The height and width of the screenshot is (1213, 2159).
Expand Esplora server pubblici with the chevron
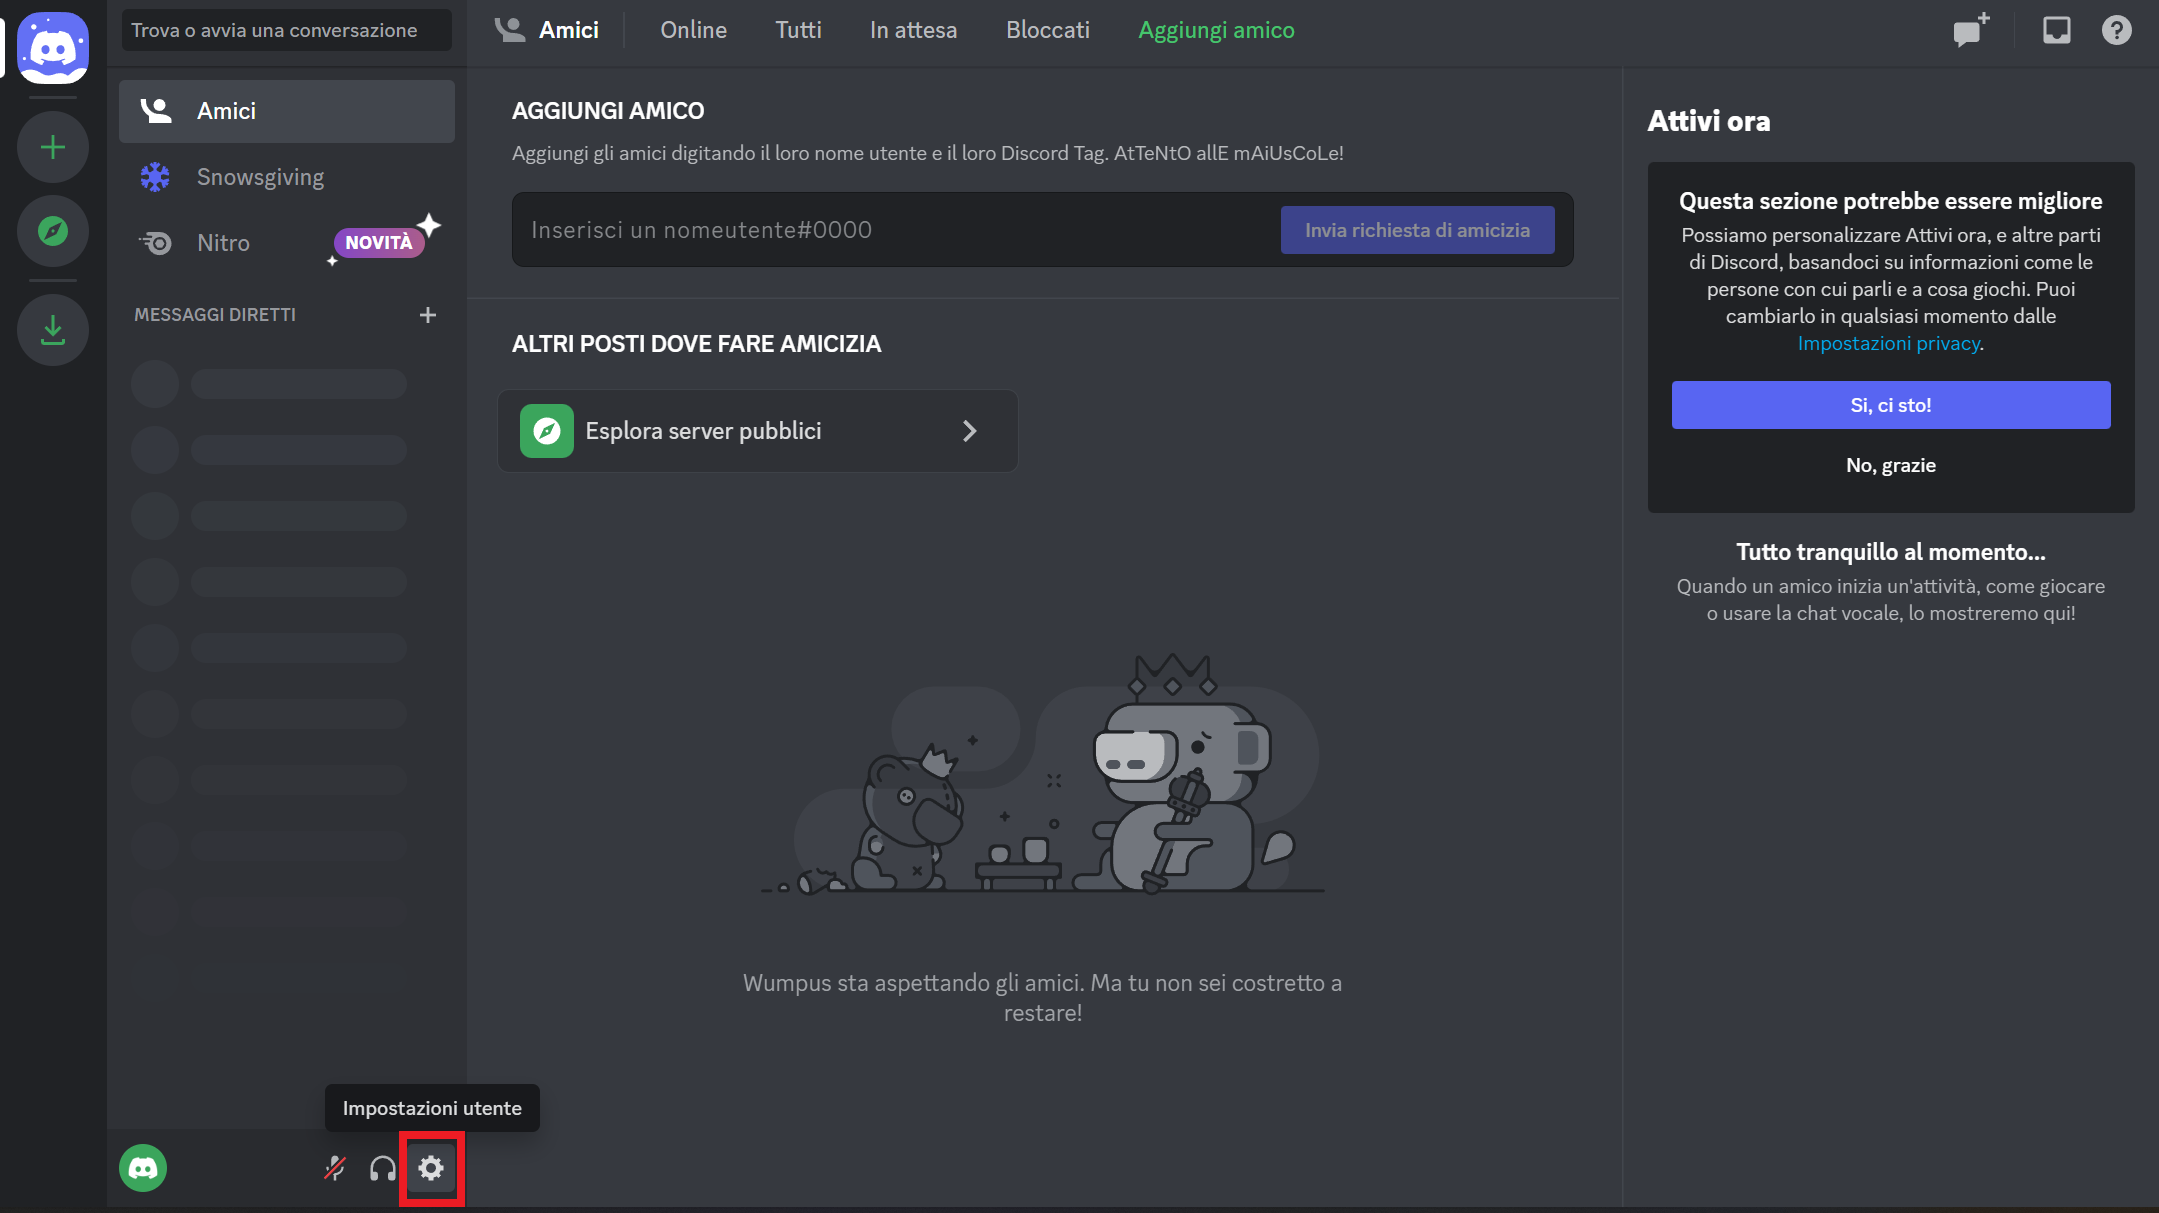pos(969,431)
